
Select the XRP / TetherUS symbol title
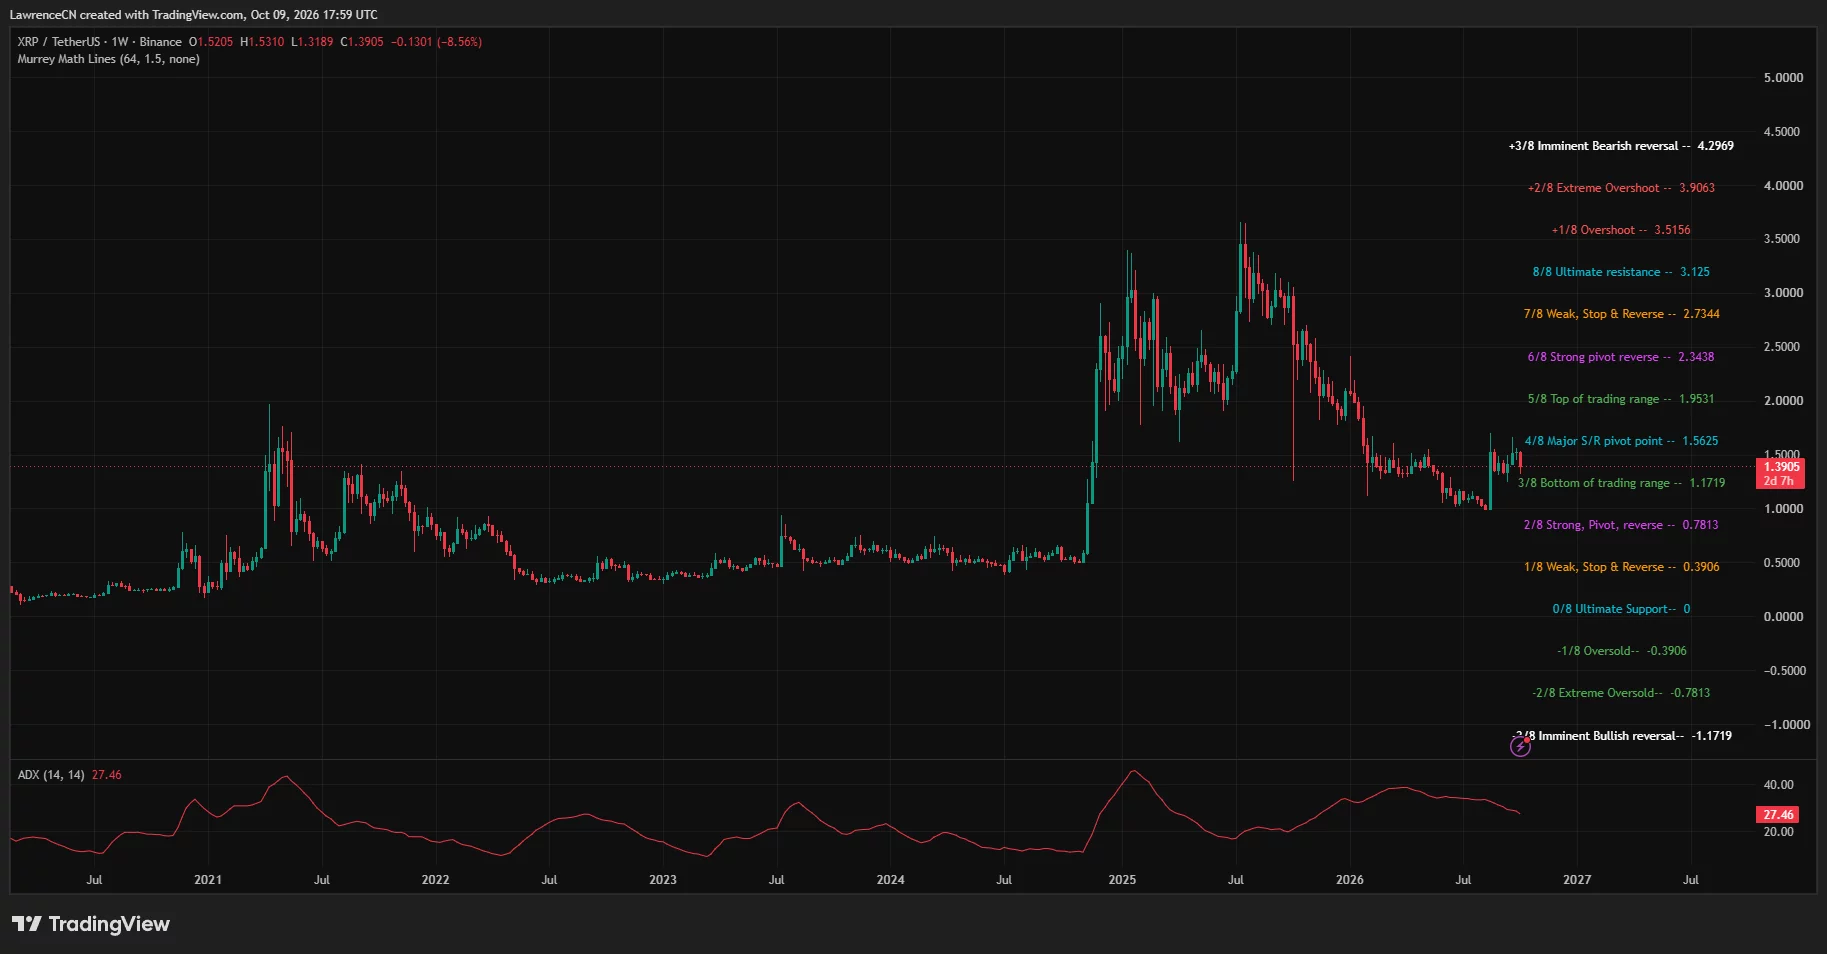99,42
